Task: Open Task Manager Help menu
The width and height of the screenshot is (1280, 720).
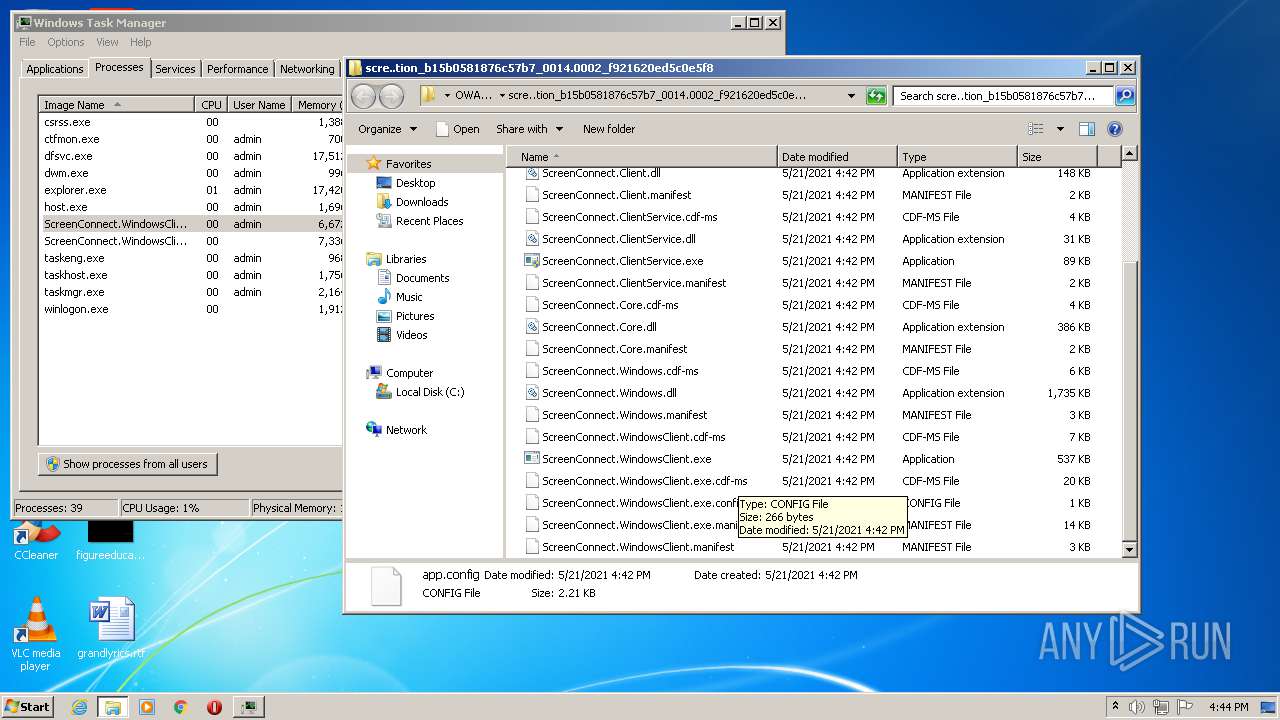Action: (x=141, y=42)
